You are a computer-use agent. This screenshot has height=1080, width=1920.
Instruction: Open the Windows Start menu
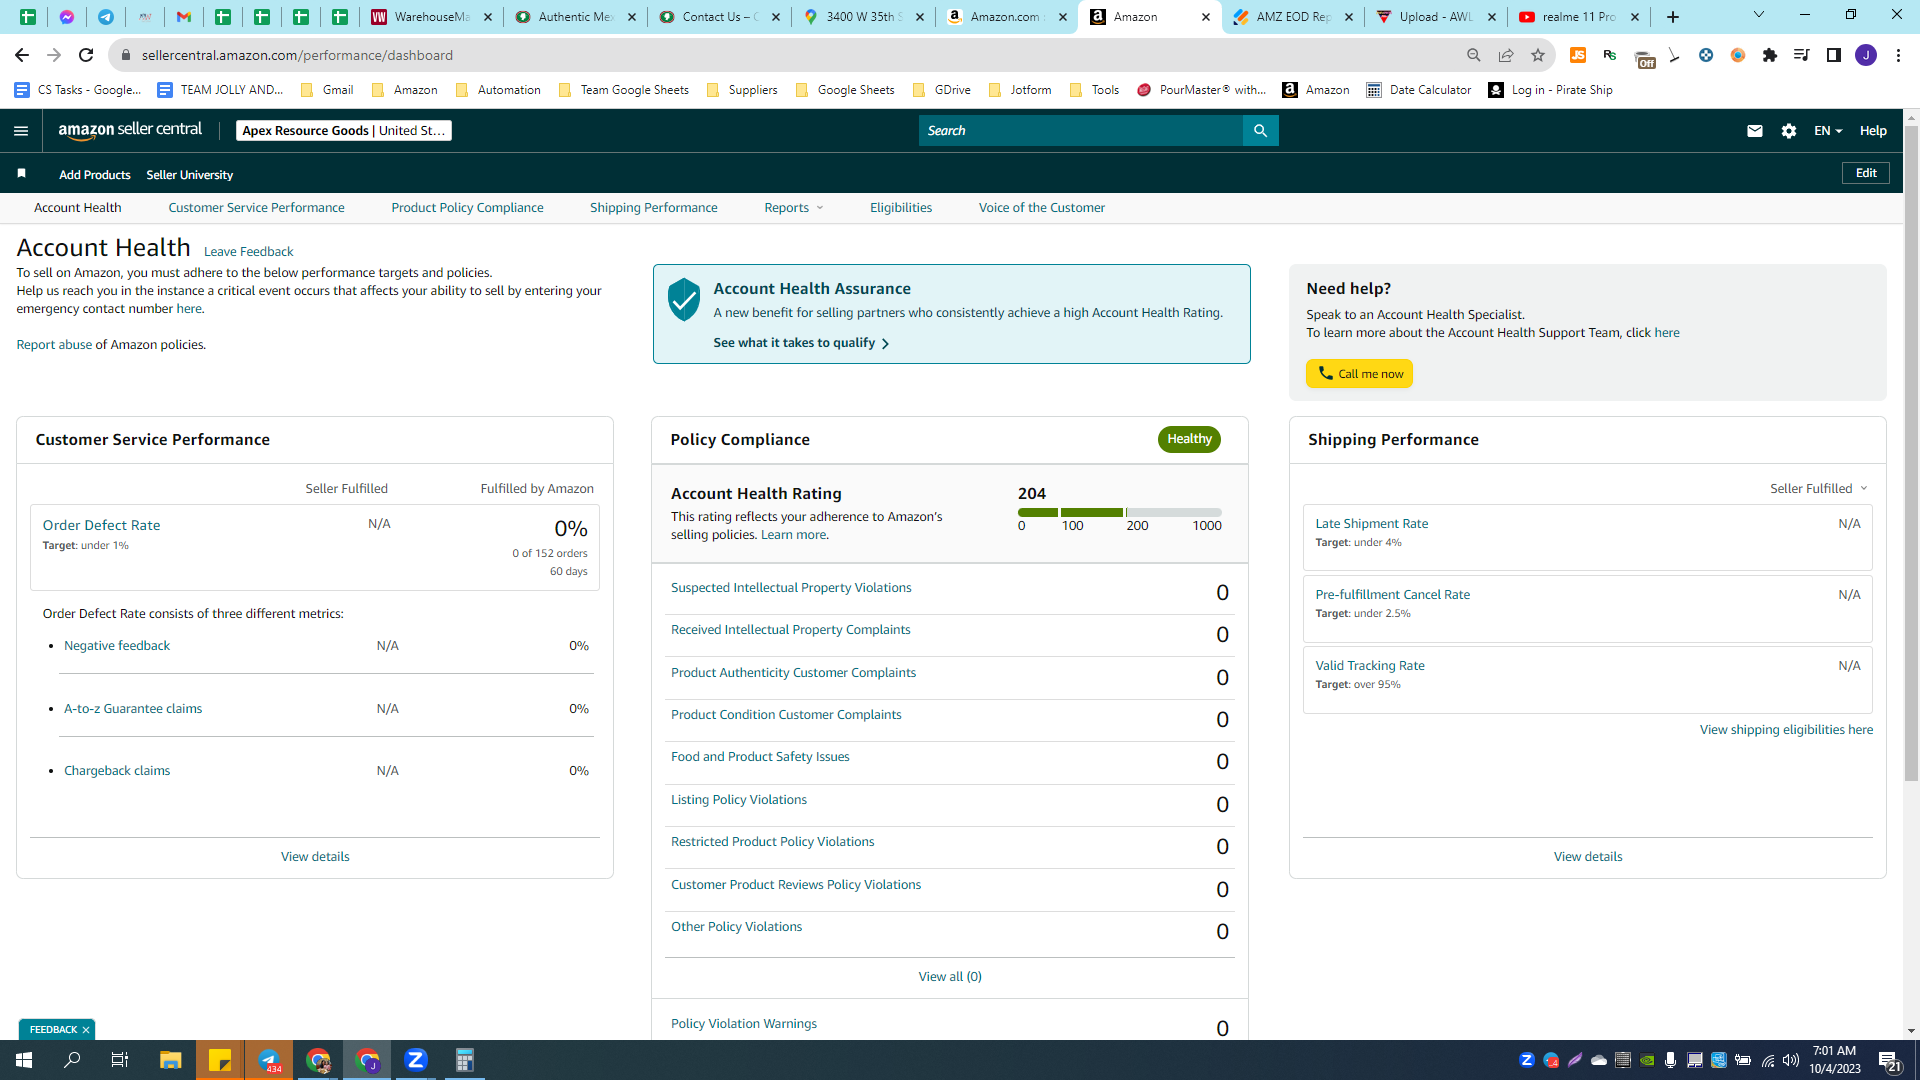tap(24, 1060)
